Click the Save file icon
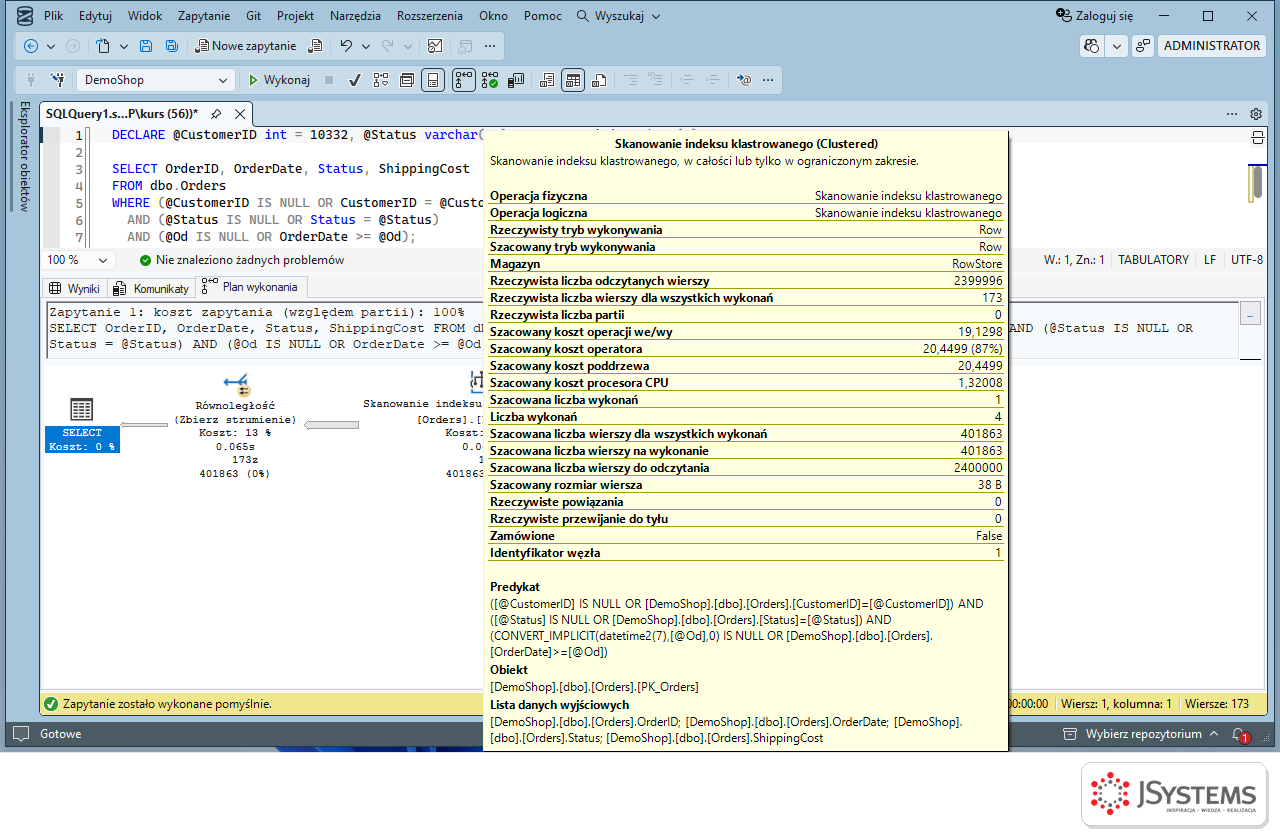 coord(146,46)
